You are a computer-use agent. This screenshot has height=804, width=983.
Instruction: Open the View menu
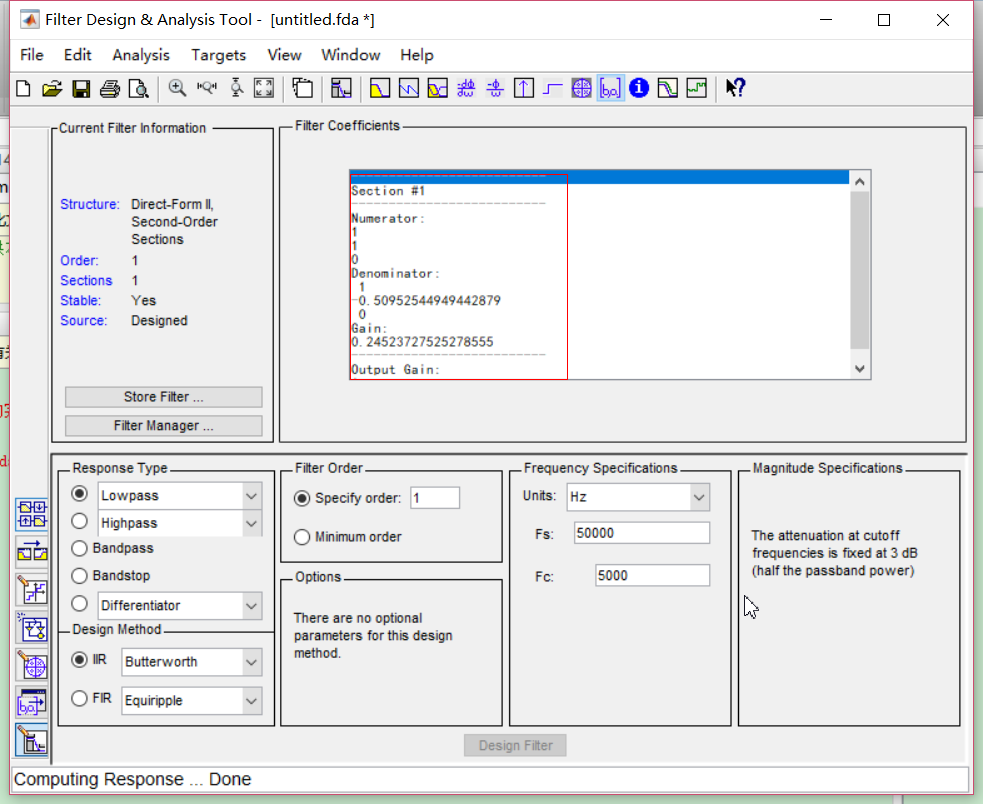285,55
